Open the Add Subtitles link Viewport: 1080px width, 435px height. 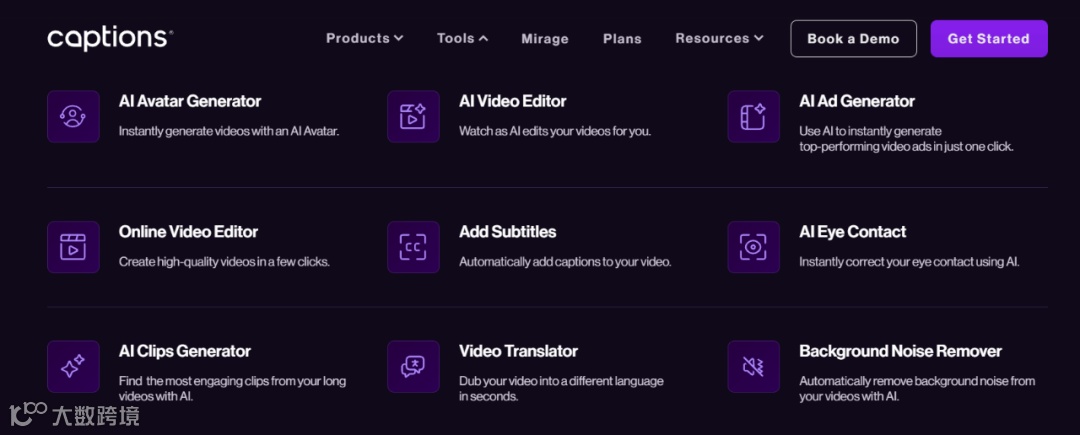pos(508,232)
